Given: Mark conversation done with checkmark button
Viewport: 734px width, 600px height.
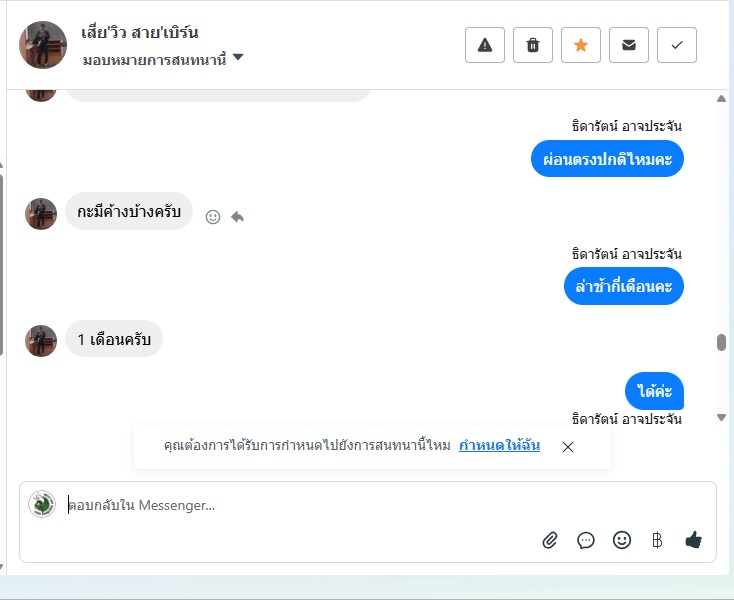Looking at the screenshot, I should click(676, 45).
